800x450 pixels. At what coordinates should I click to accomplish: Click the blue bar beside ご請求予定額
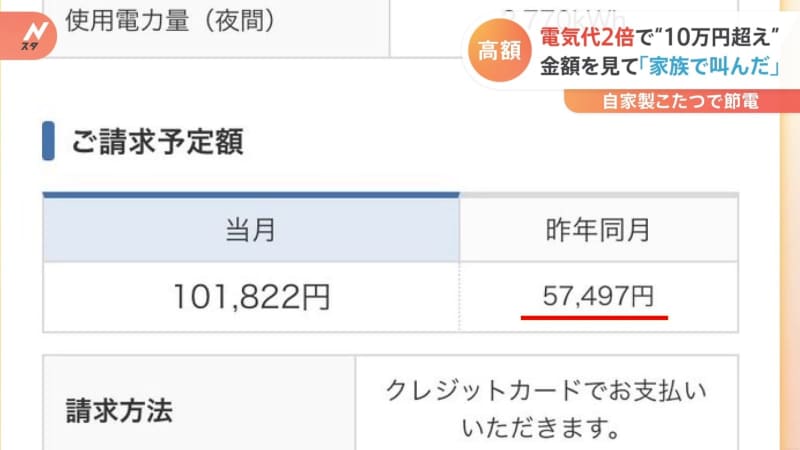(x=48, y=141)
